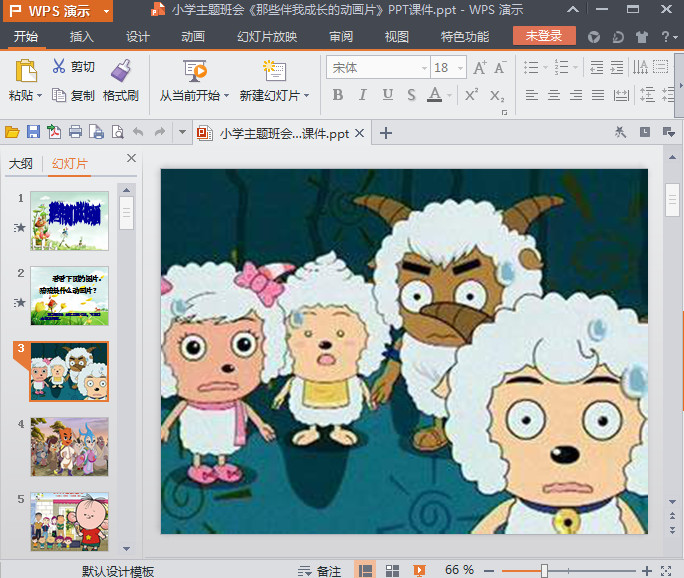The height and width of the screenshot is (578, 684).
Task: Select the Format Painter brush
Action: [x=121, y=70]
